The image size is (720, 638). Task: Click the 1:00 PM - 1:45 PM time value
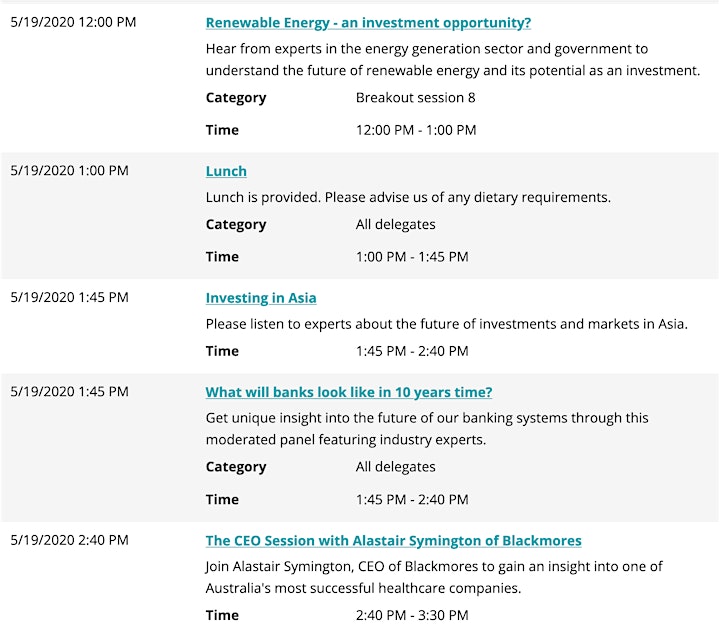[412, 257]
